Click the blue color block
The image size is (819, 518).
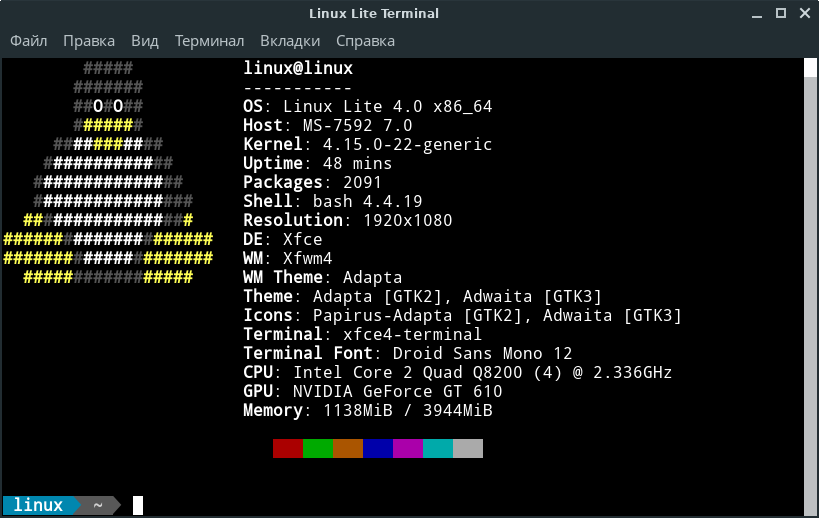[378, 449]
